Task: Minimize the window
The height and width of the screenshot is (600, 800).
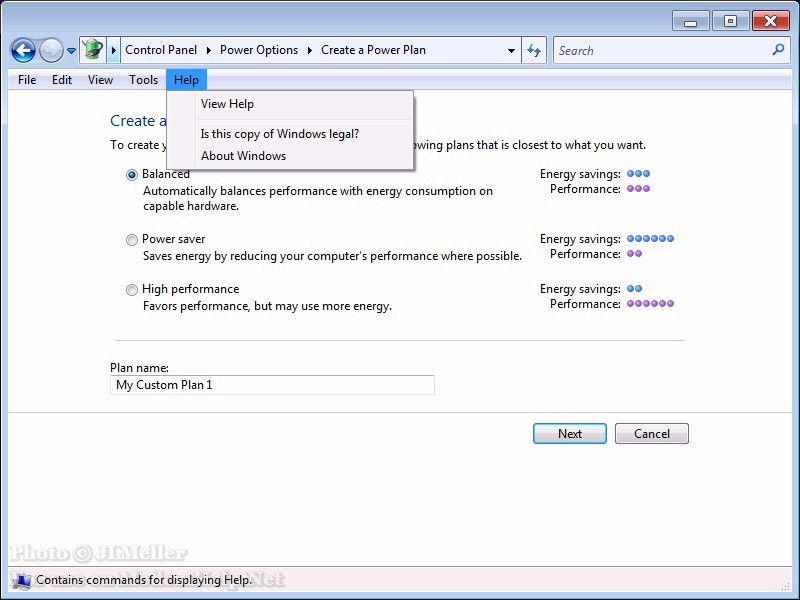Action: click(690, 21)
